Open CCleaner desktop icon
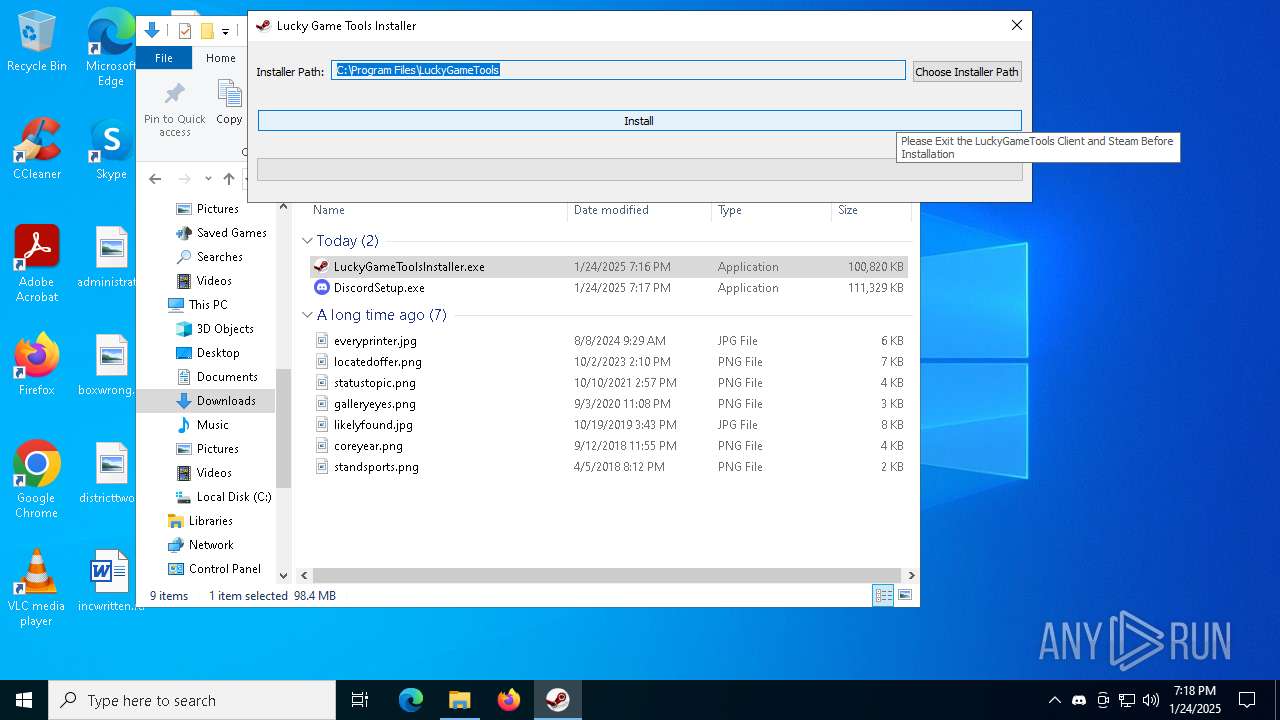 37,150
